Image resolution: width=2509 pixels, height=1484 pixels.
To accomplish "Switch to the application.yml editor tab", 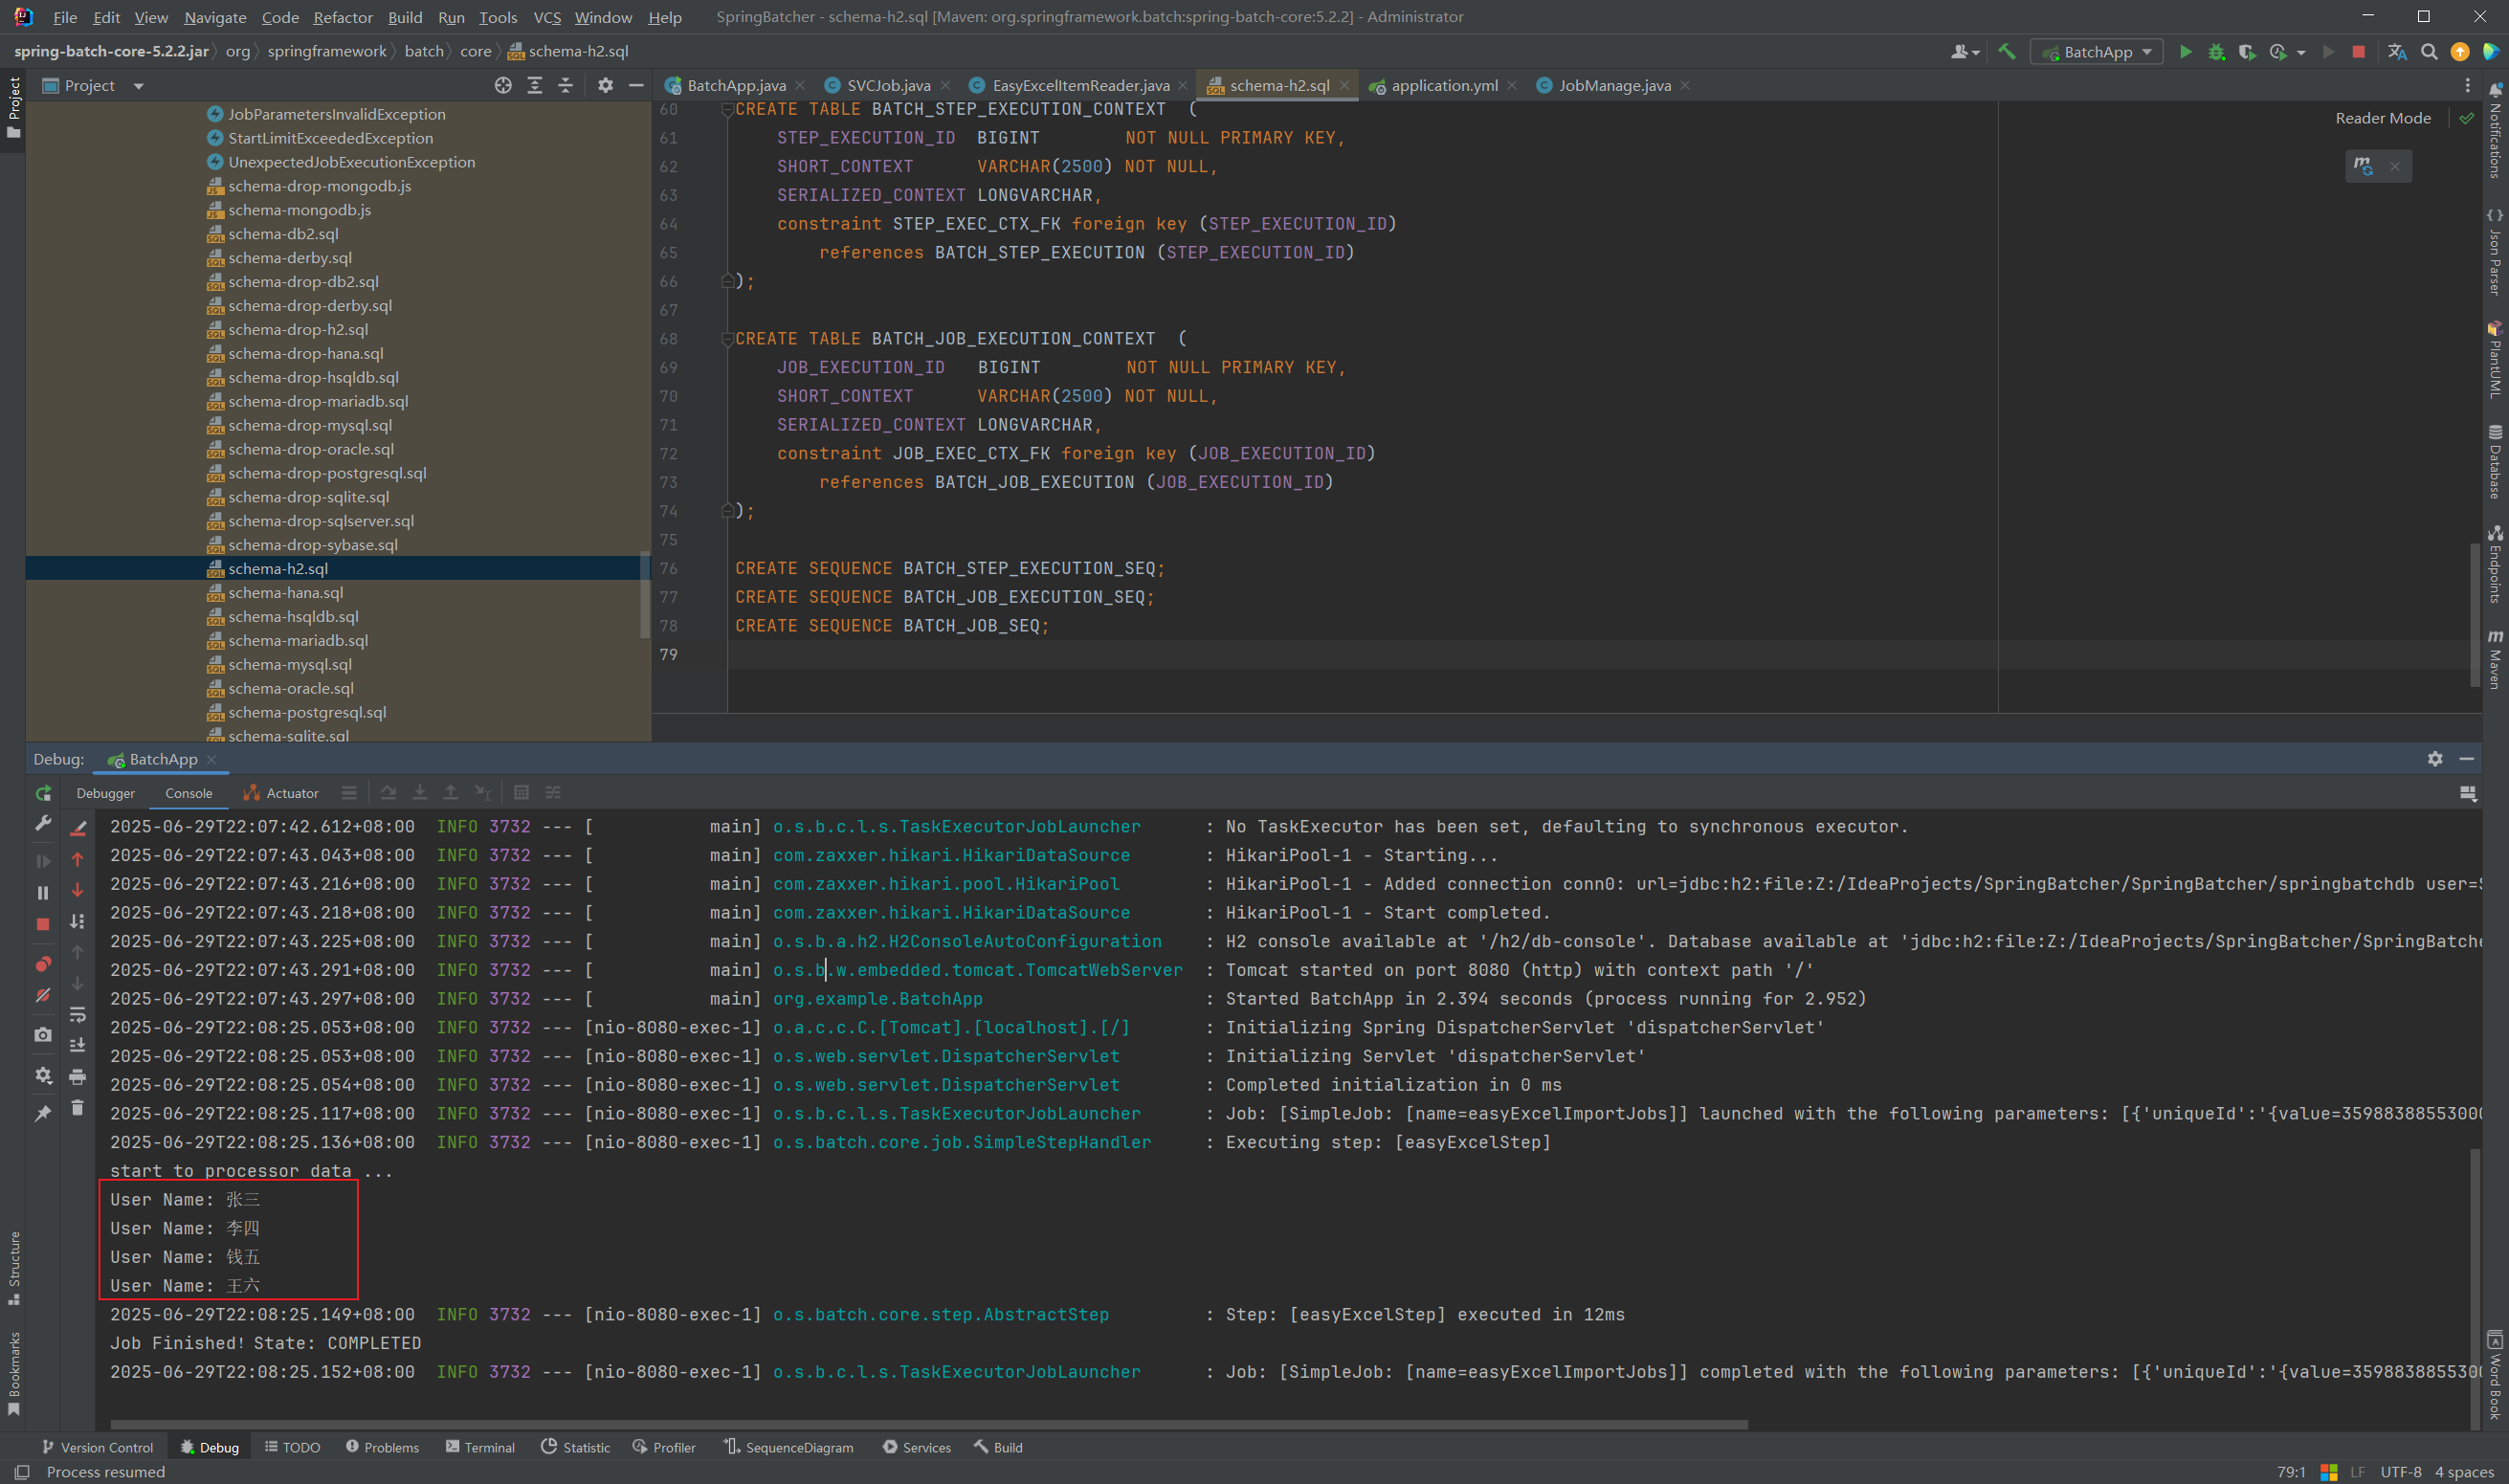I will point(1442,86).
